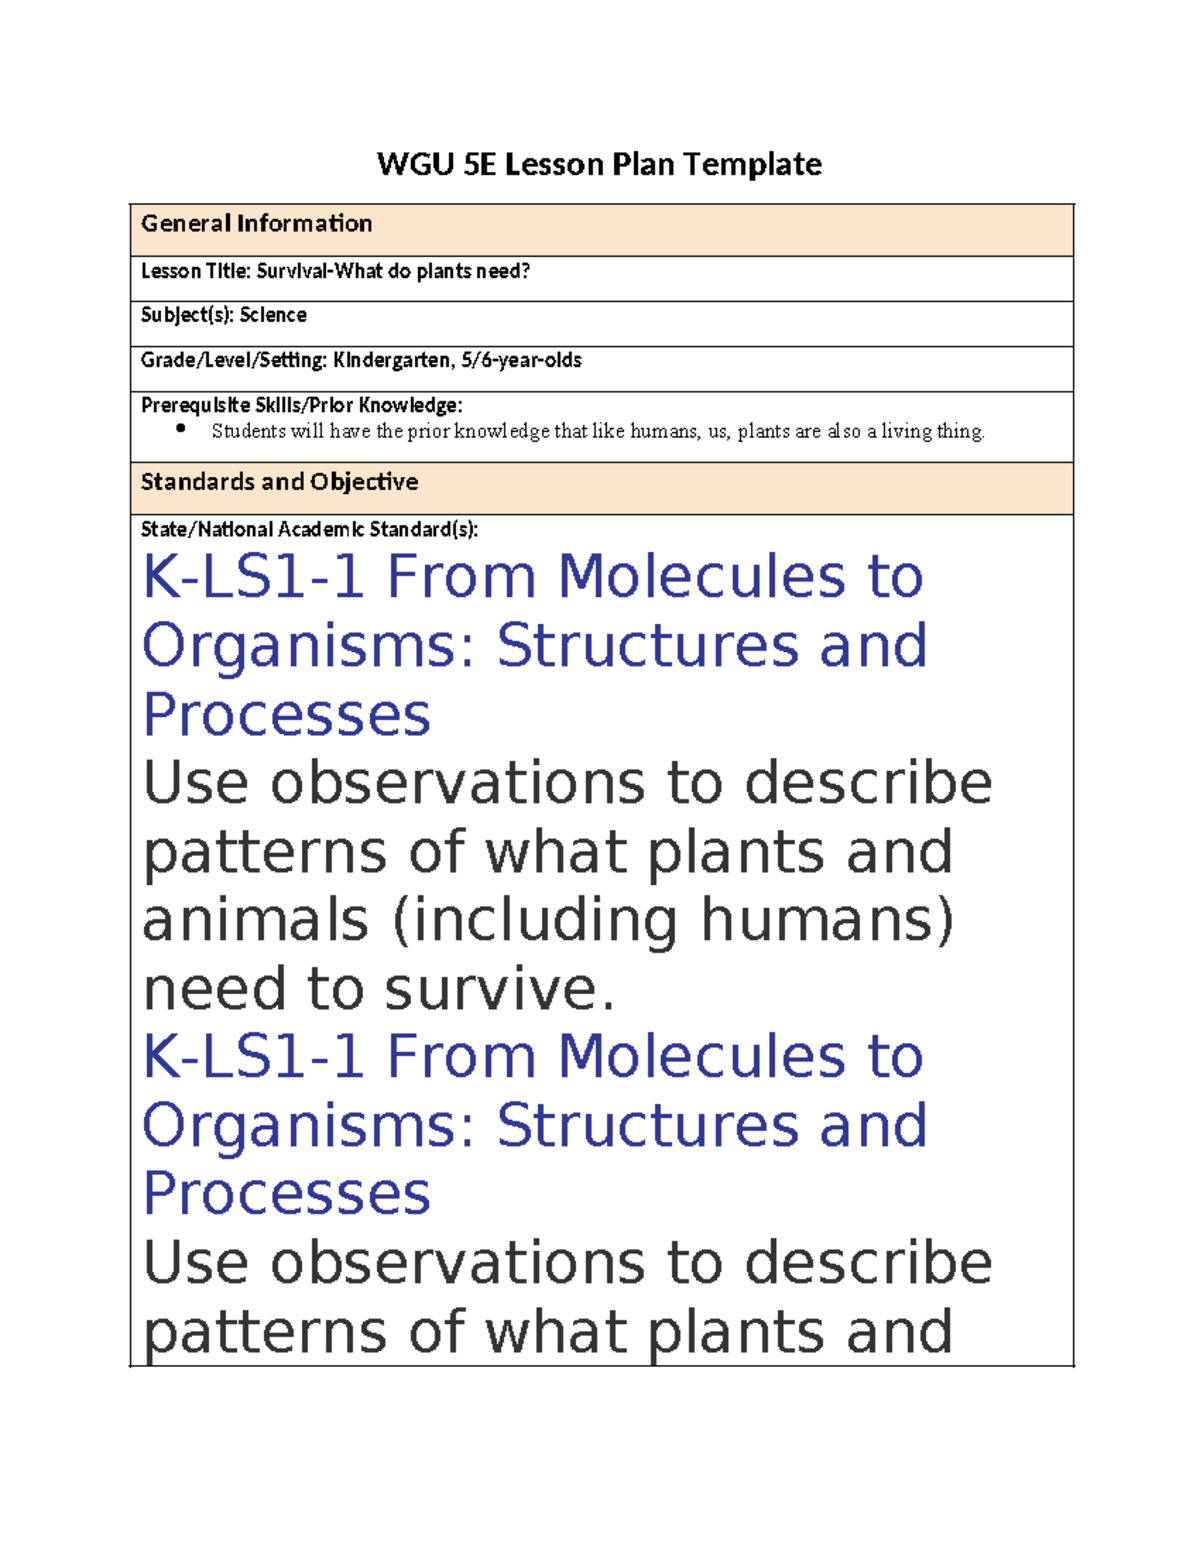Select the word "Science" in the subject row
The width and height of the screenshot is (1200, 1553).
click(x=273, y=315)
